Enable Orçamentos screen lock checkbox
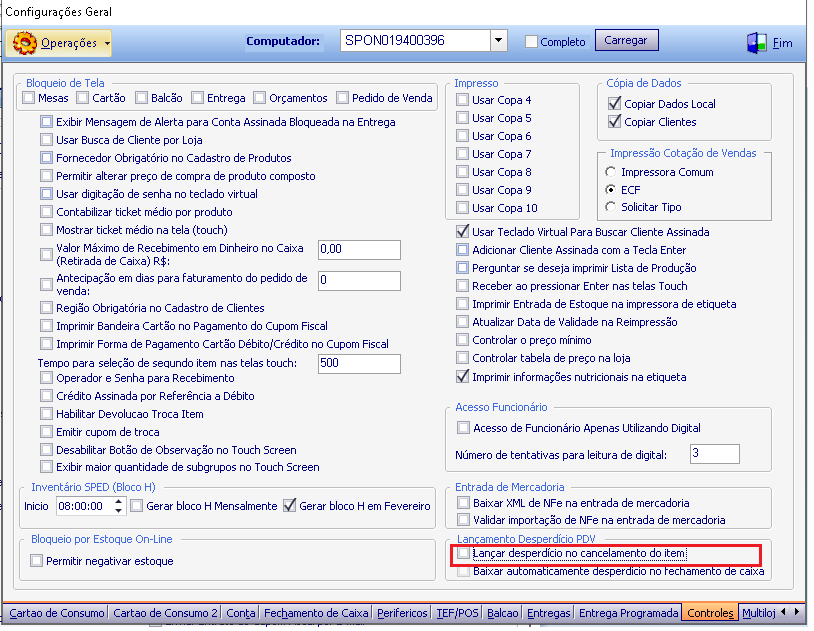The image size is (814, 631). point(260,98)
